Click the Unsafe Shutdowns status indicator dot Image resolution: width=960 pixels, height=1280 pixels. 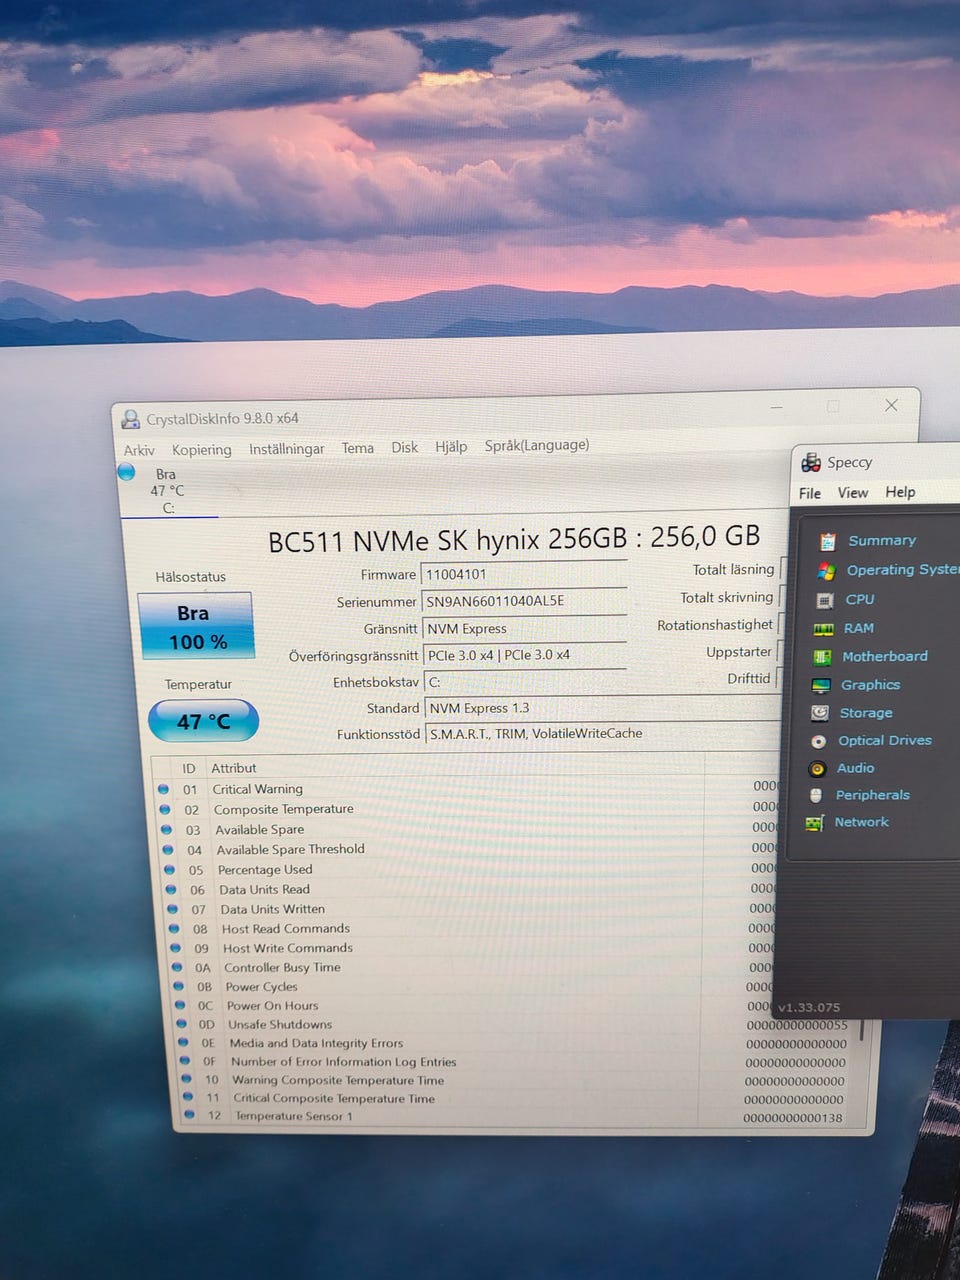point(181,1024)
